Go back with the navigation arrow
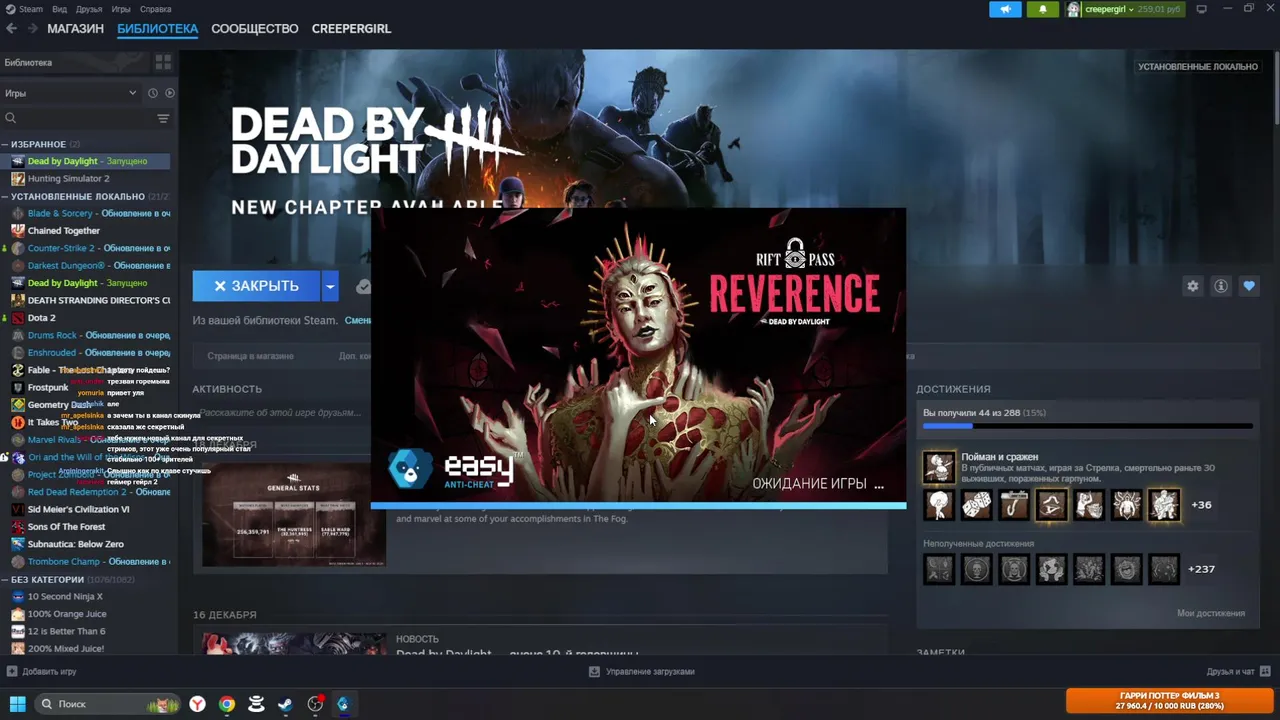Screen dimensions: 1280x720 coord(12,29)
